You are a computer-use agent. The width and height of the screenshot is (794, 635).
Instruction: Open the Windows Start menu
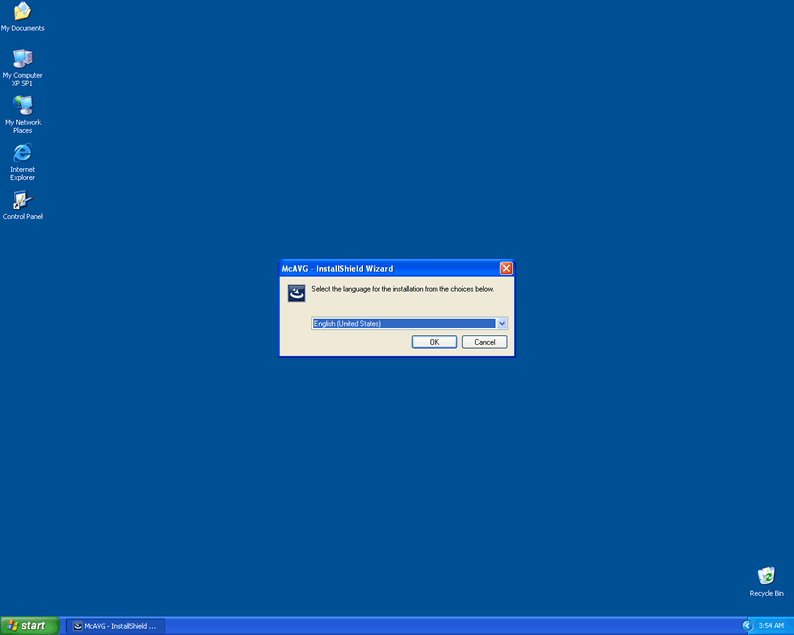tap(28, 625)
